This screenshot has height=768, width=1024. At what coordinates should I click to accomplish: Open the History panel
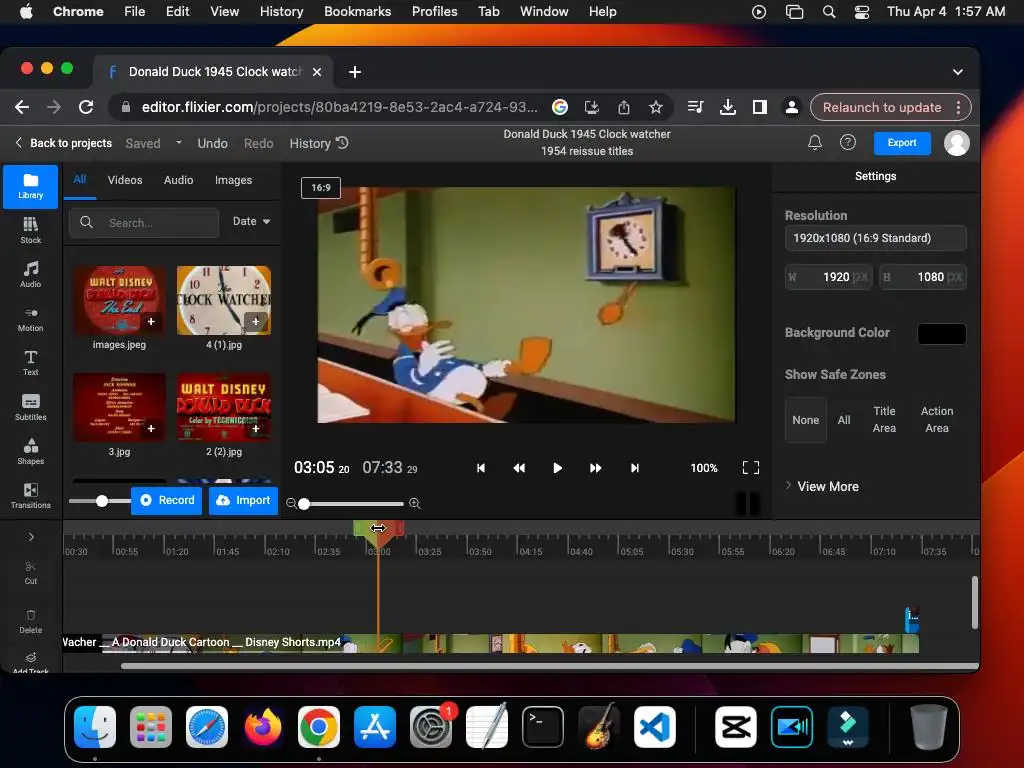pyautogui.click(x=319, y=143)
